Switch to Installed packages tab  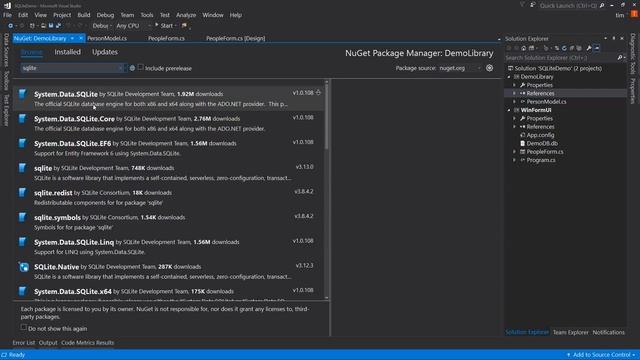68,52
